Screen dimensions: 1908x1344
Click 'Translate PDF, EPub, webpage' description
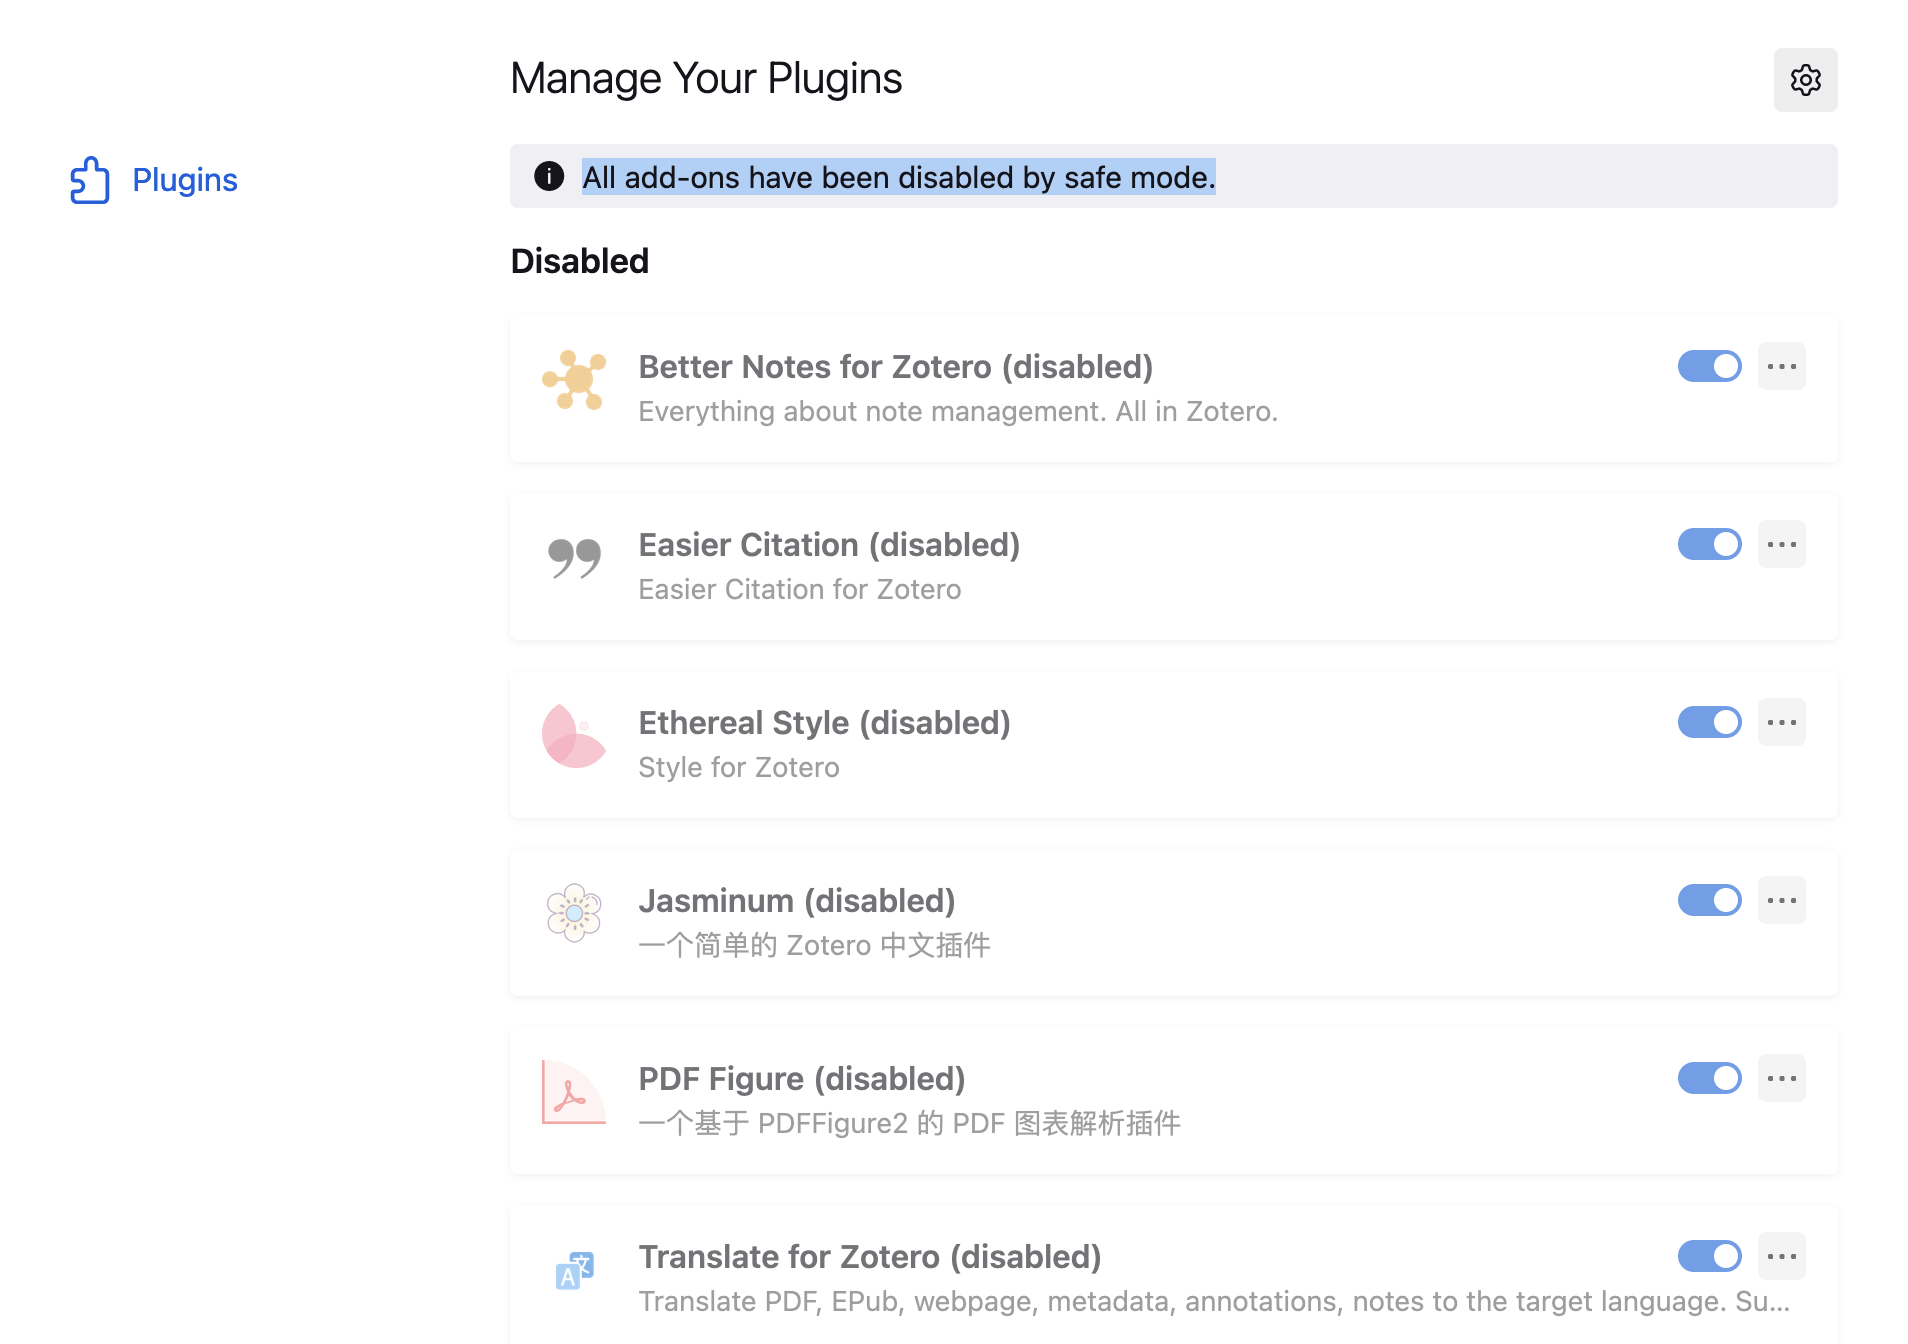point(1214,1301)
